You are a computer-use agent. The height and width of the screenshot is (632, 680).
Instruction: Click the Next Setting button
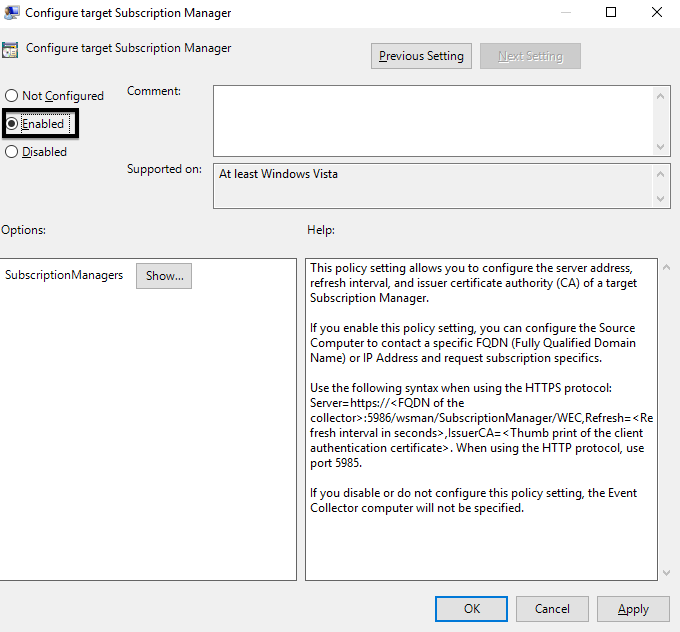(530, 56)
